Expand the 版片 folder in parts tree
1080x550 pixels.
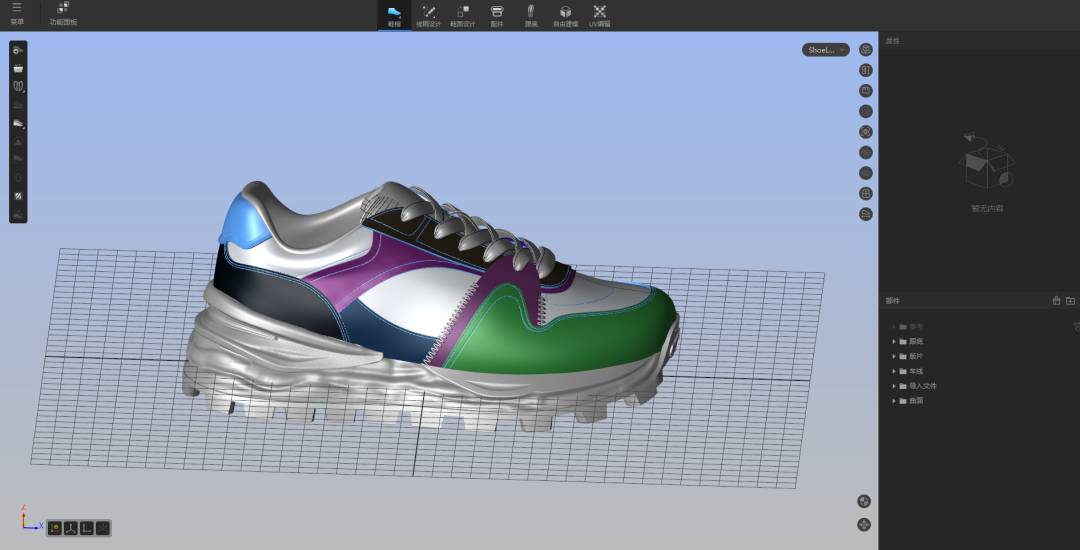[893, 356]
